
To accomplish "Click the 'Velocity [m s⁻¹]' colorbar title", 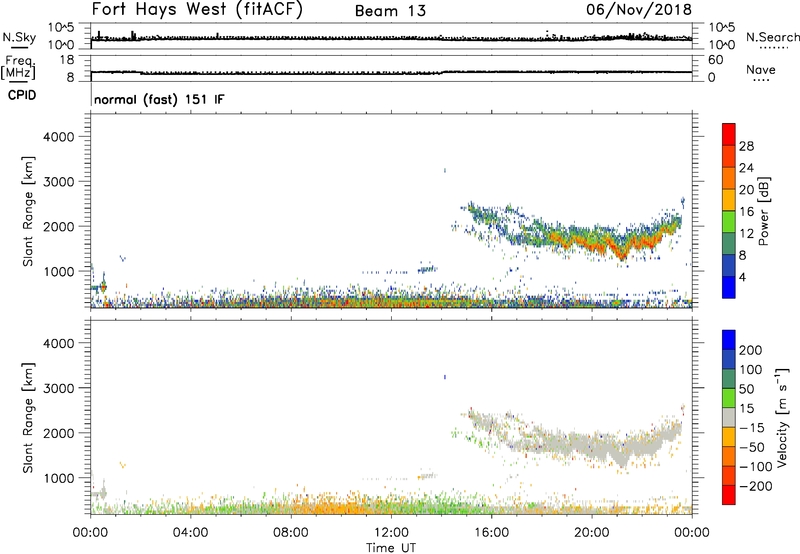I will click(x=782, y=417).
